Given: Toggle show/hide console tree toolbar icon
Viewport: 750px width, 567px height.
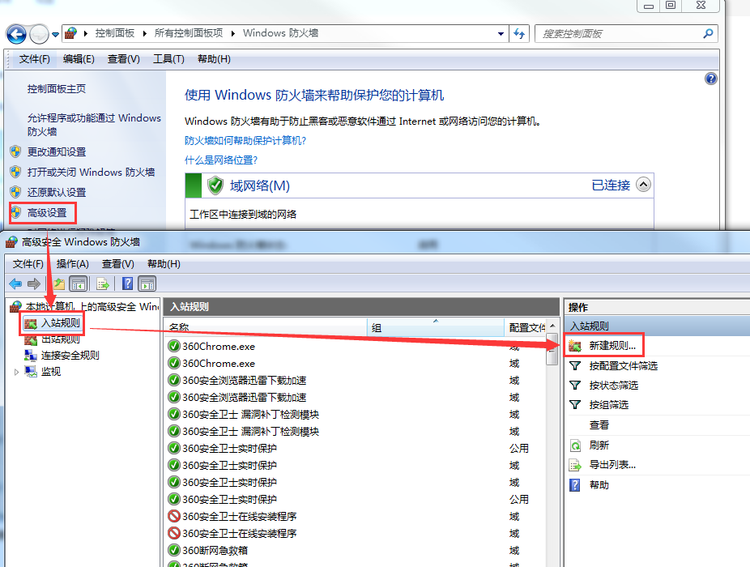Looking at the screenshot, I should (x=78, y=284).
